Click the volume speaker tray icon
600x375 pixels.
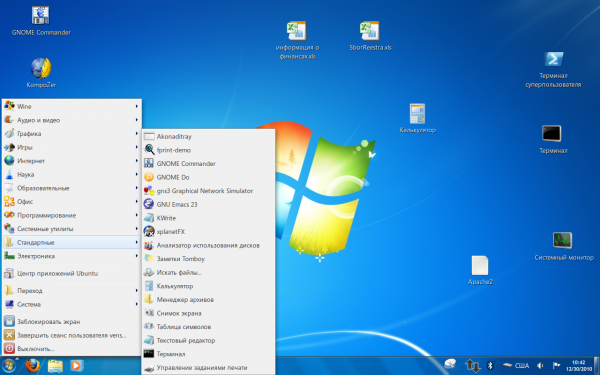coord(540,366)
